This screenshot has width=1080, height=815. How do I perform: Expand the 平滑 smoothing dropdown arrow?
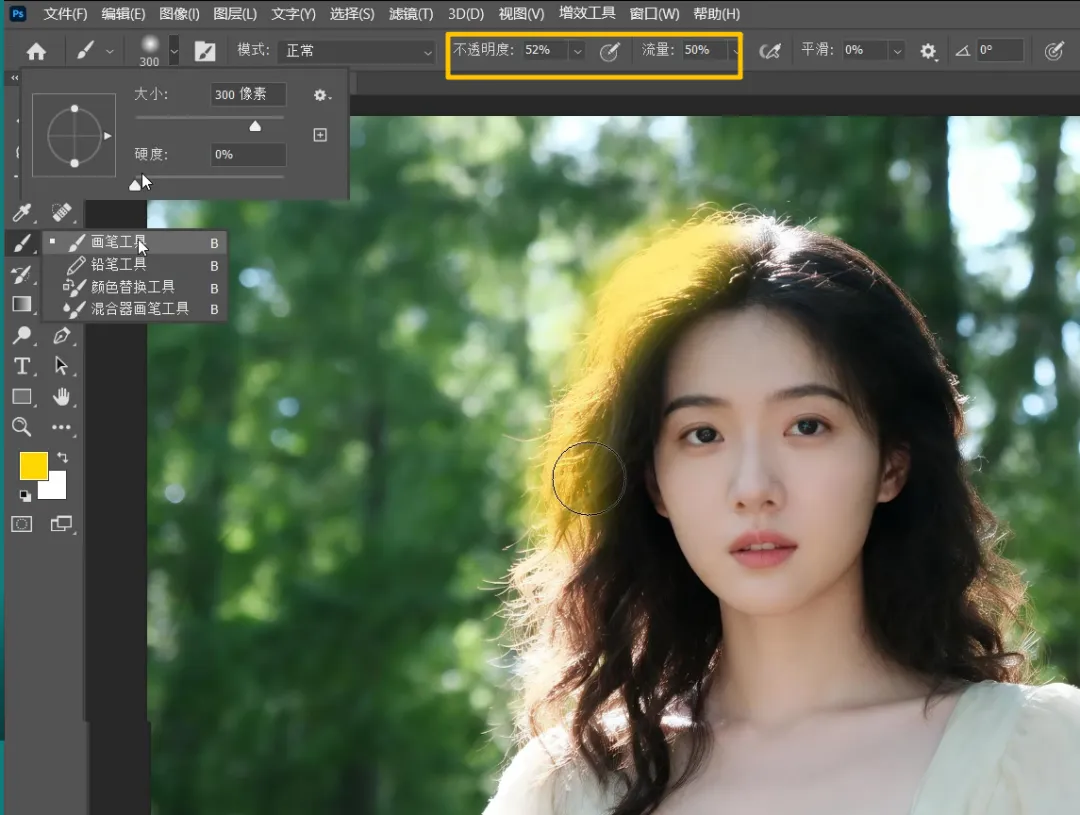897,51
